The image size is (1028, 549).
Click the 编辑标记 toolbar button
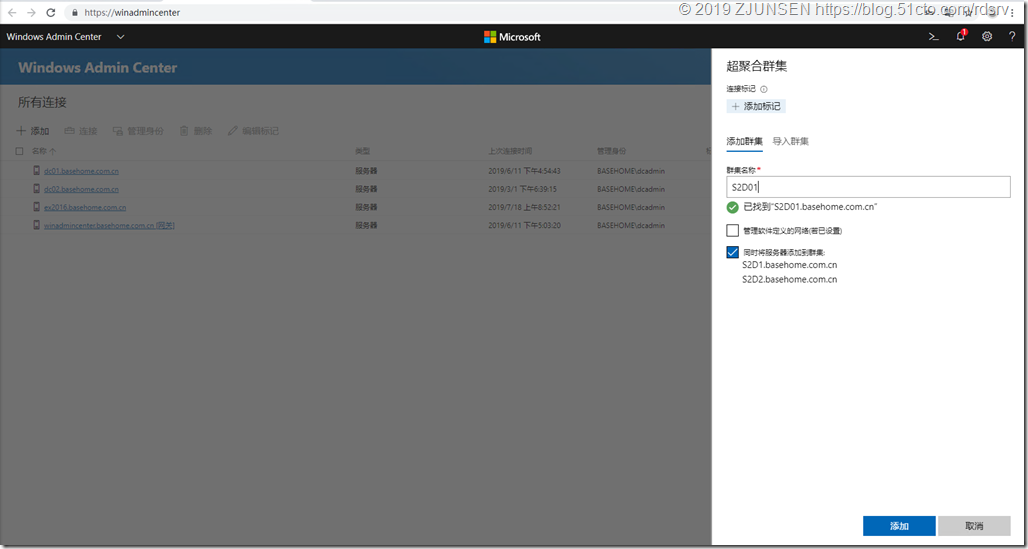click(x=253, y=131)
